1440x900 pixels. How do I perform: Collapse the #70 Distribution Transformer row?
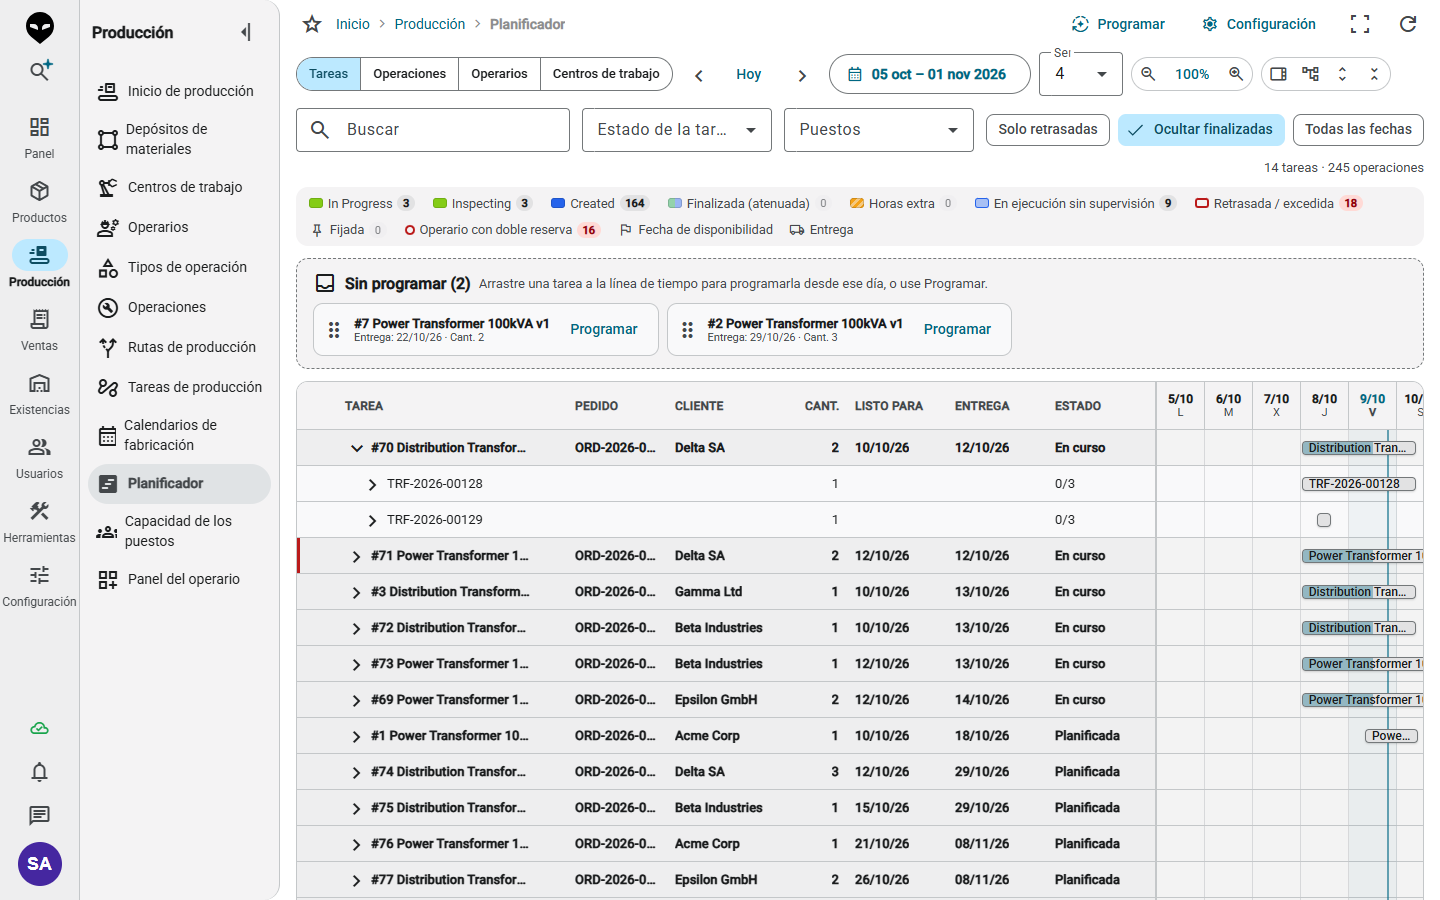356,448
